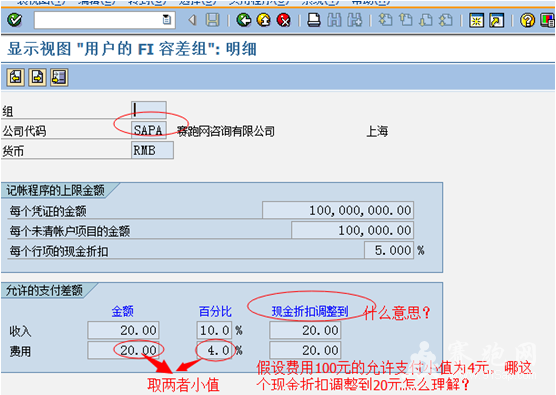Viewport: 556px width, 395px height.
Task: Click the 组 (group) input field
Action: 149,110
